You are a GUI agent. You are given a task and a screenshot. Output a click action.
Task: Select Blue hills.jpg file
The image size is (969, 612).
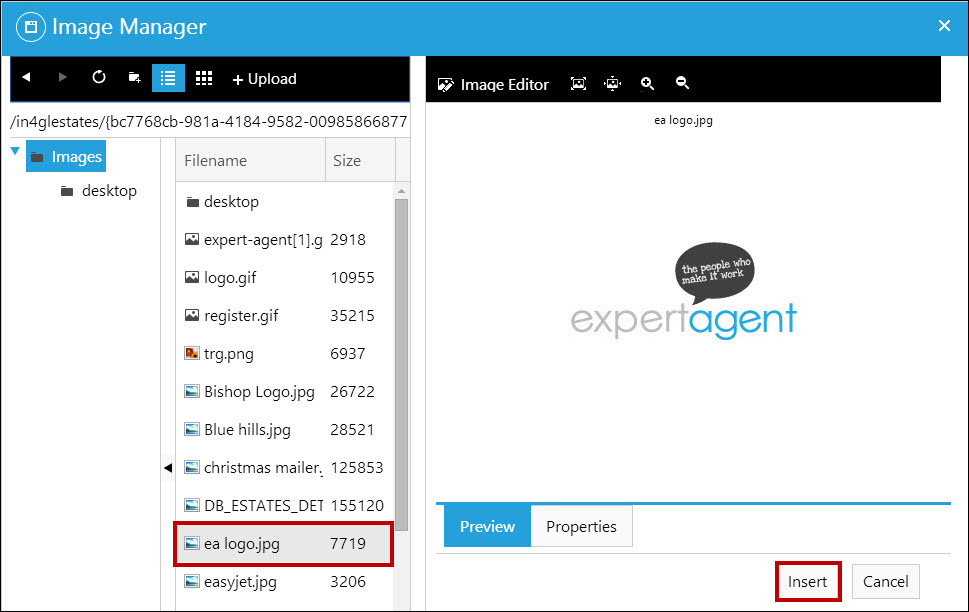[284, 430]
